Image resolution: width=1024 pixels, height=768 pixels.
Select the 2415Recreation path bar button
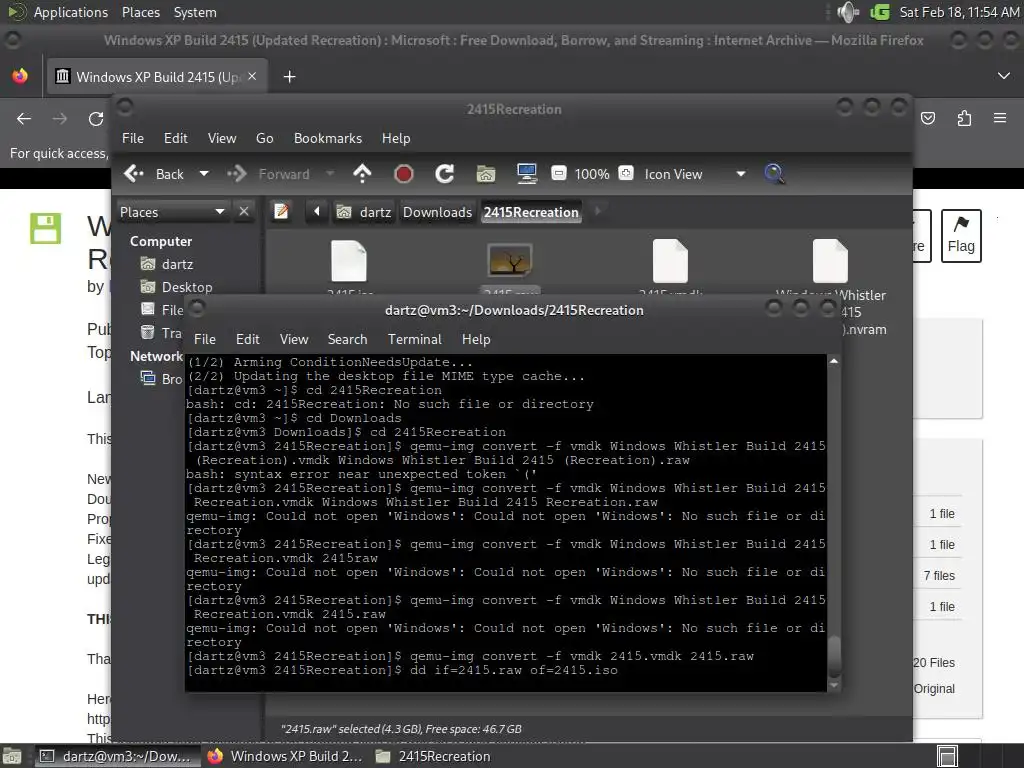coord(531,212)
